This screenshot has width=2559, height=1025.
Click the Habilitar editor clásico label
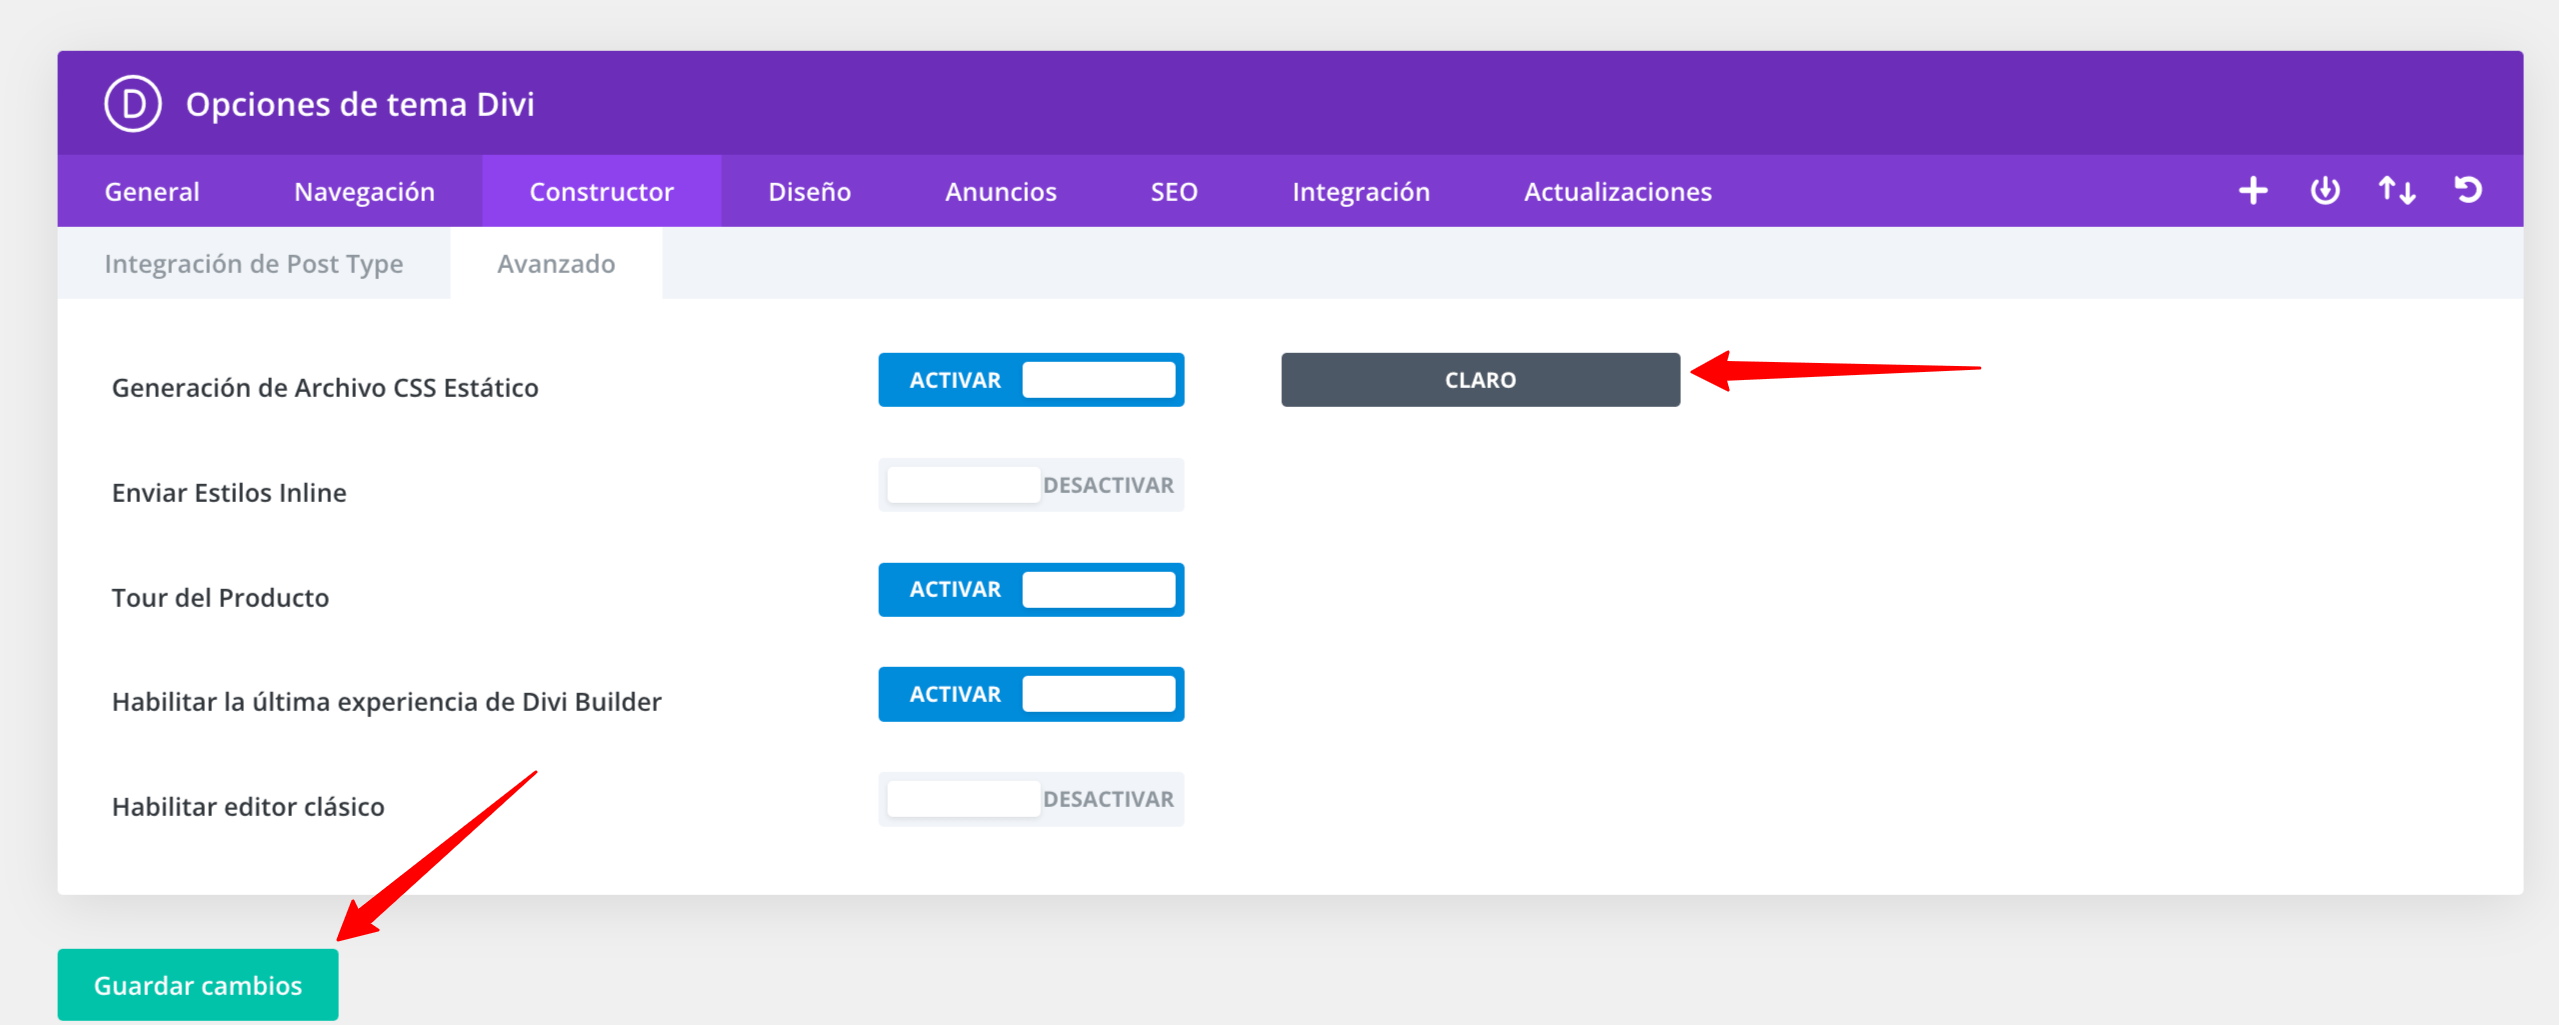(248, 807)
